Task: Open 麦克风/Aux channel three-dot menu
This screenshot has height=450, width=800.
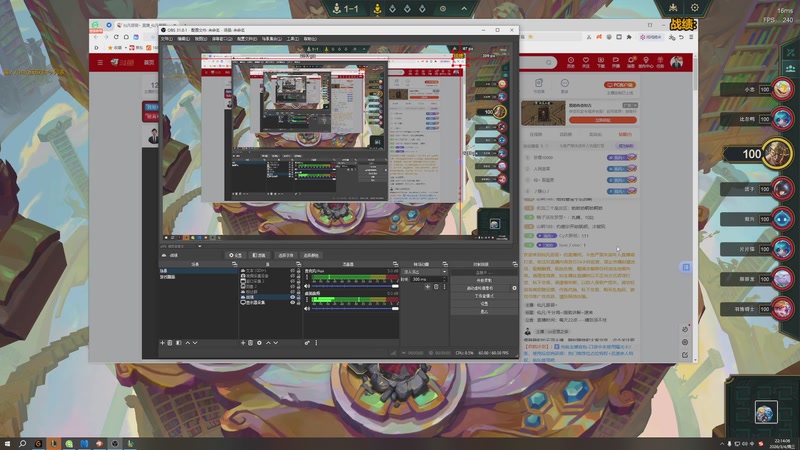Action: (307, 277)
